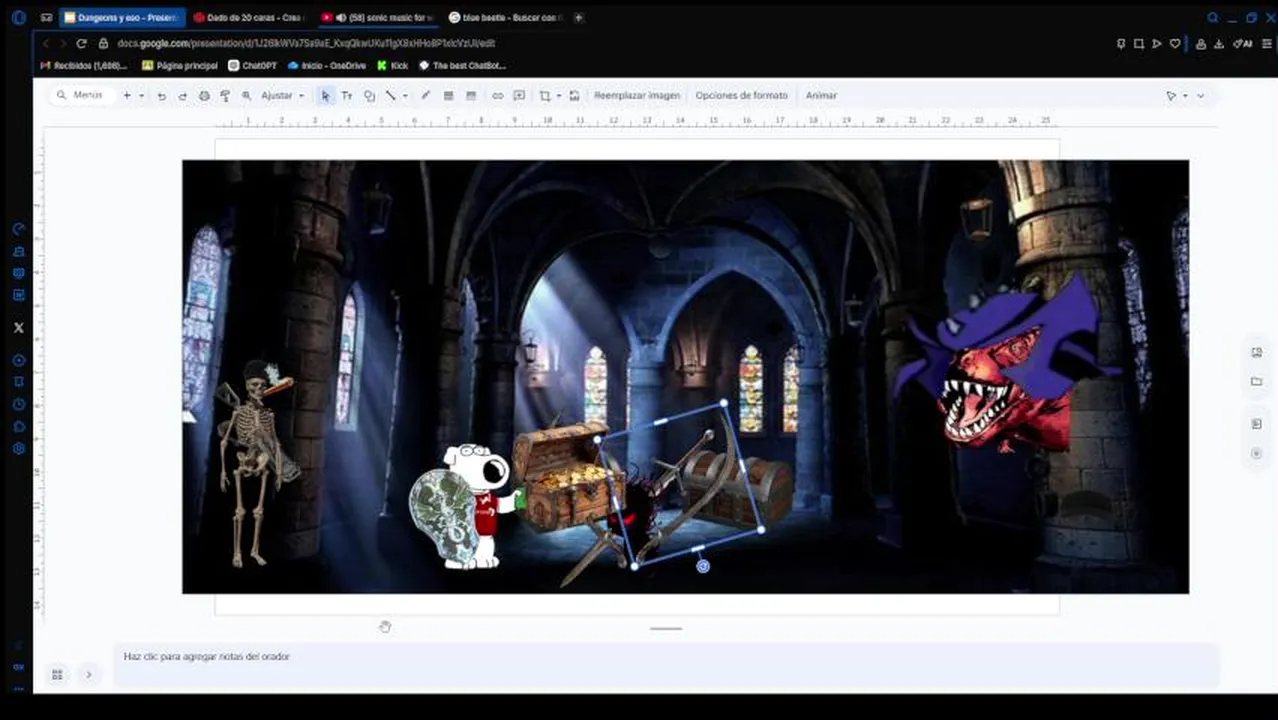The height and width of the screenshot is (720, 1278).
Task: Click the Redo arrow in toolbar
Action: point(182,96)
